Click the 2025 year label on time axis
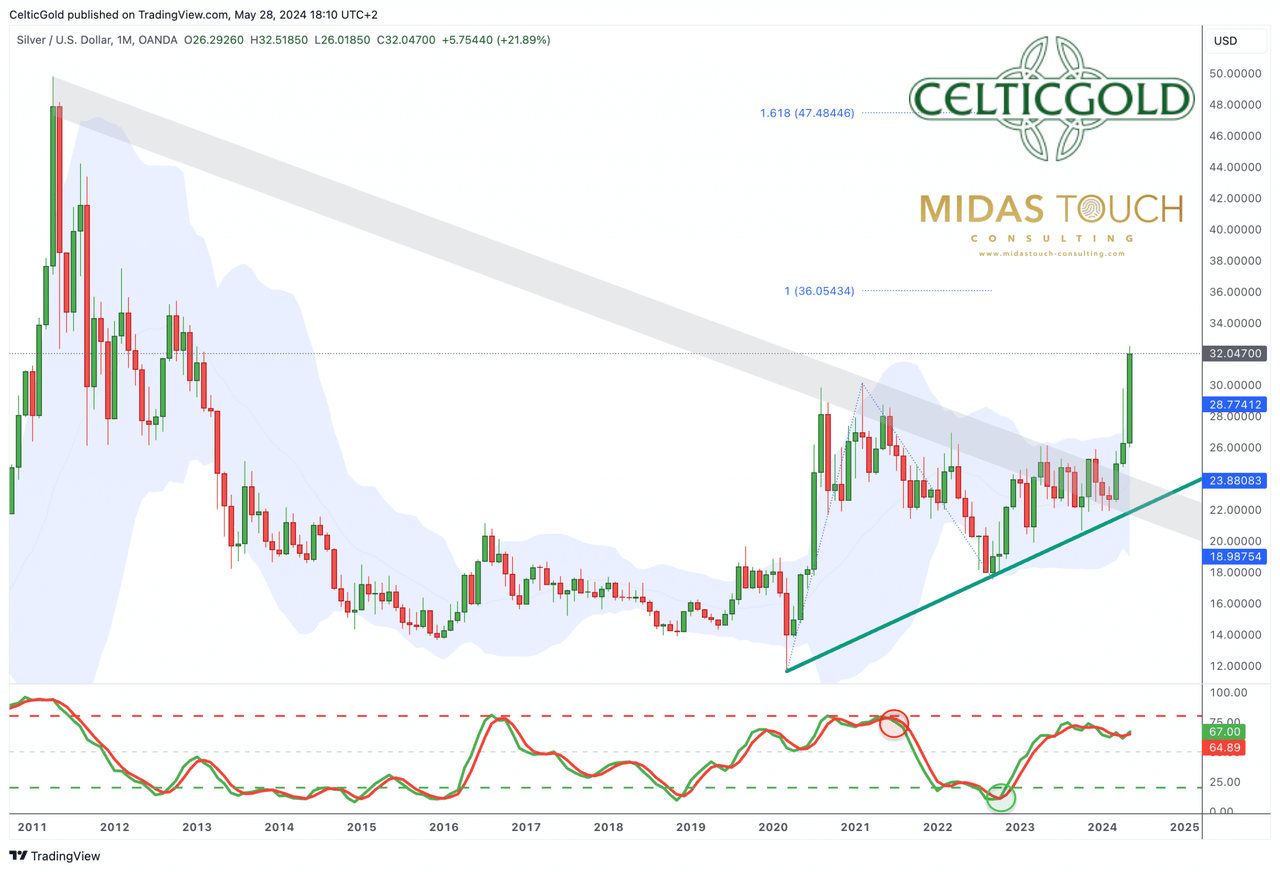Viewport: 1280px width, 872px height. 1184,828
